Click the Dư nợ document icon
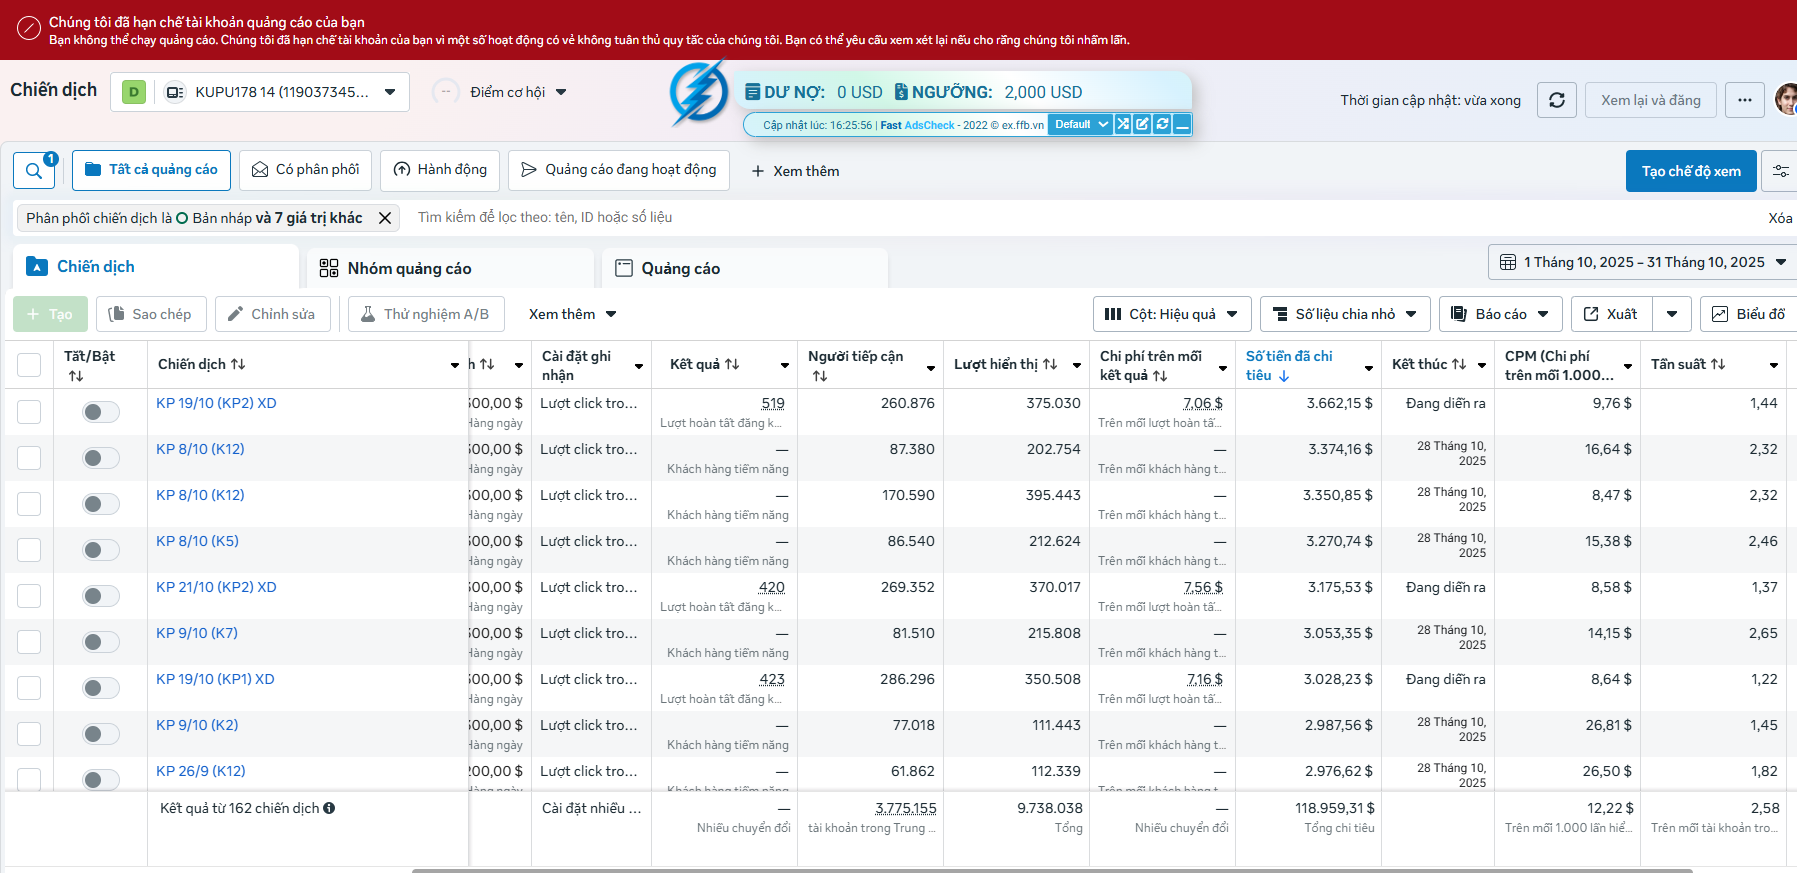Viewport: 1797px width, 873px height. tap(753, 92)
